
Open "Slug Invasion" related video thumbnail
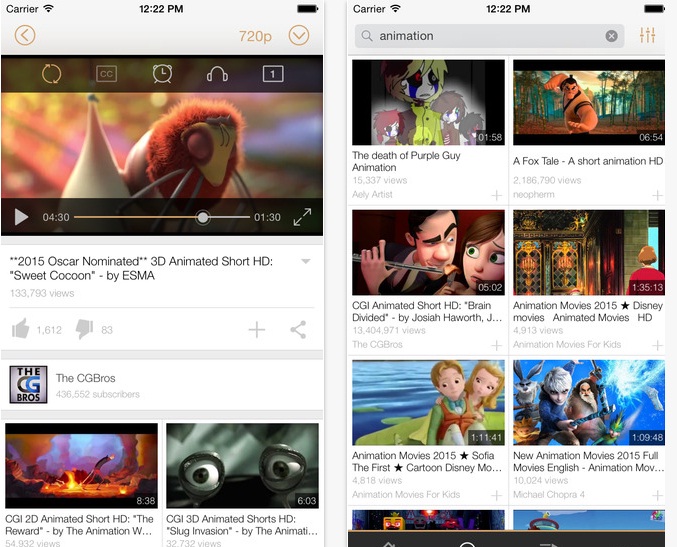tap(242, 465)
